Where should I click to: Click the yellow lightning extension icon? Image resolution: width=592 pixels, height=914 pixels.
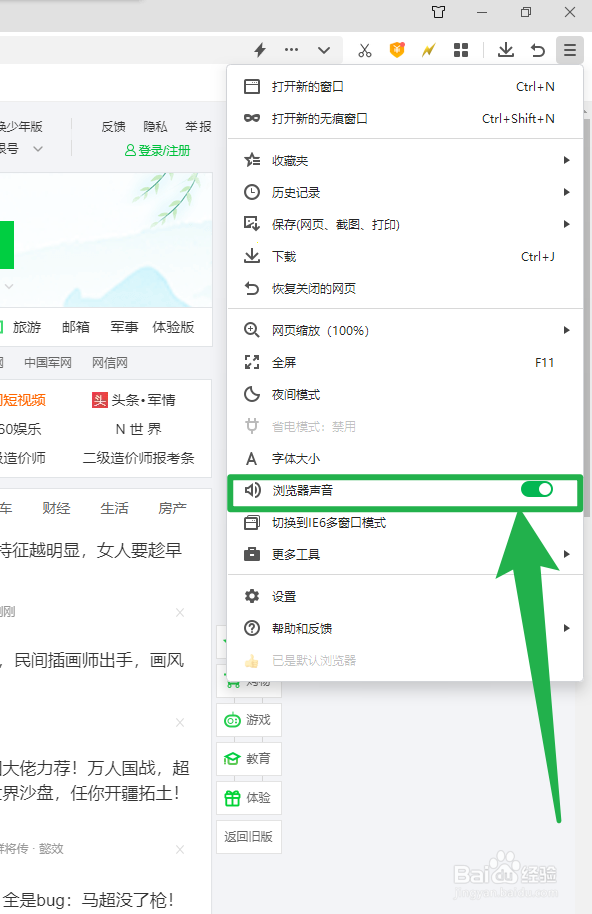pyautogui.click(x=429, y=50)
